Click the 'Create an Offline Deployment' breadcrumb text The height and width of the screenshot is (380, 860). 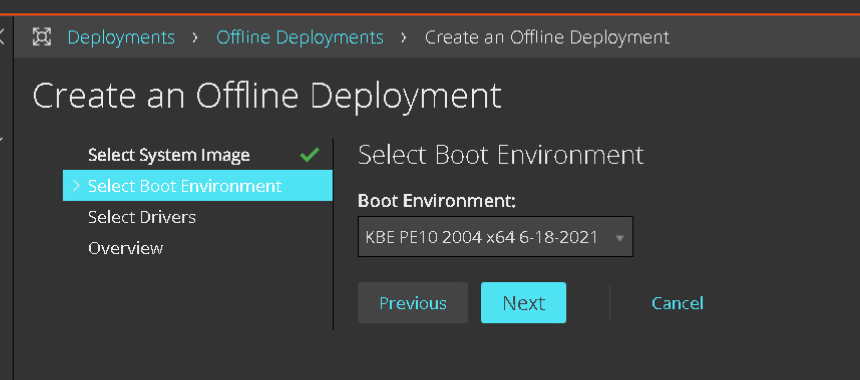point(547,37)
